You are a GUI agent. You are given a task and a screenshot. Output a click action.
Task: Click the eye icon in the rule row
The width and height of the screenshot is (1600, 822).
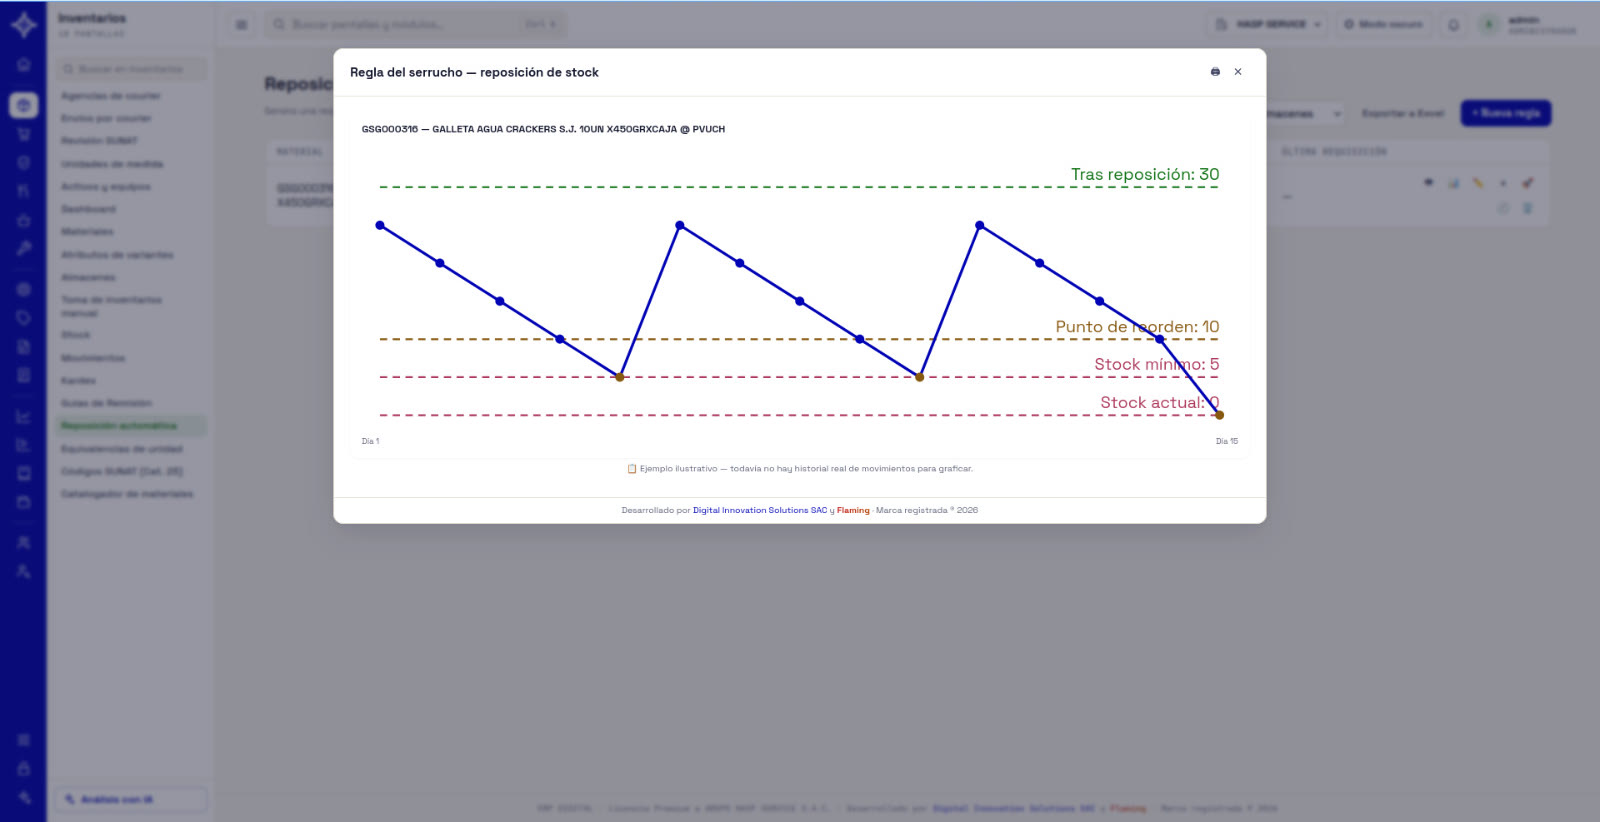(1429, 182)
